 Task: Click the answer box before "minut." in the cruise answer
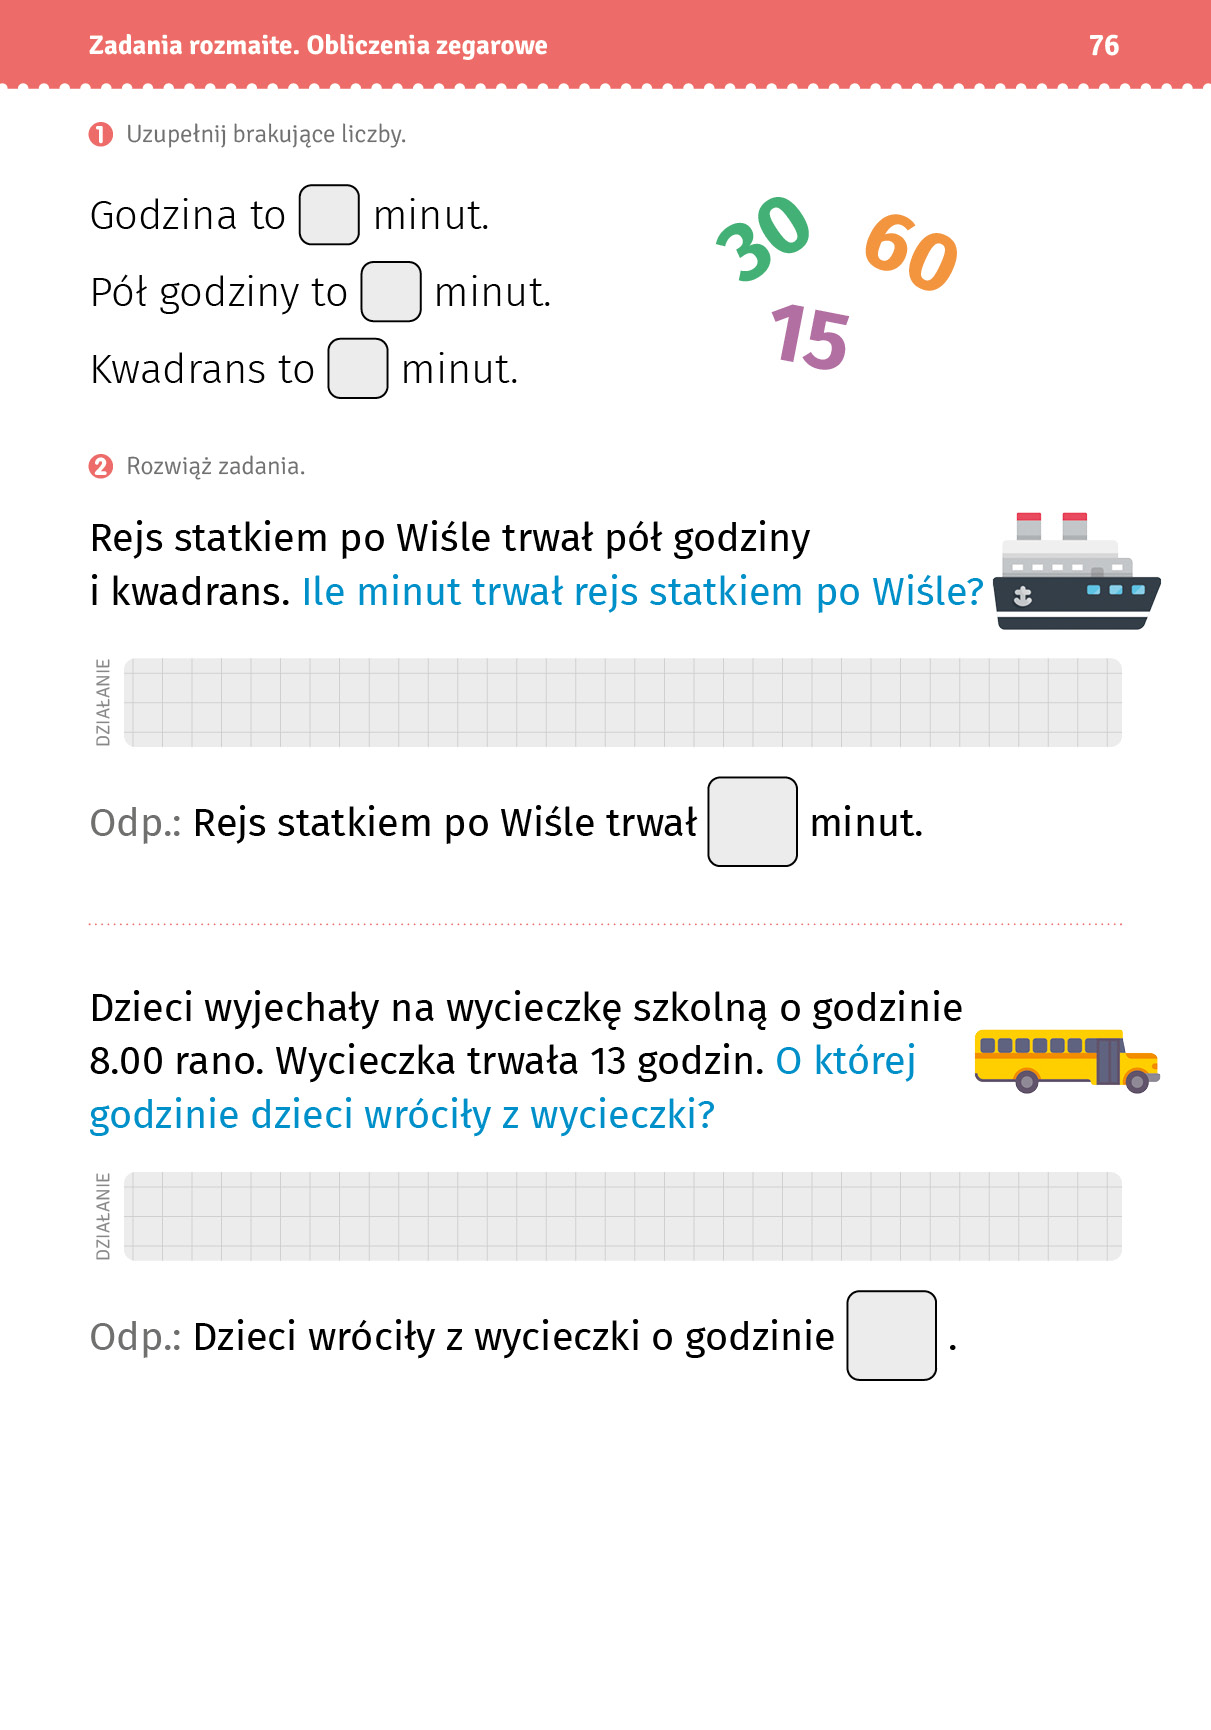pos(752,822)
